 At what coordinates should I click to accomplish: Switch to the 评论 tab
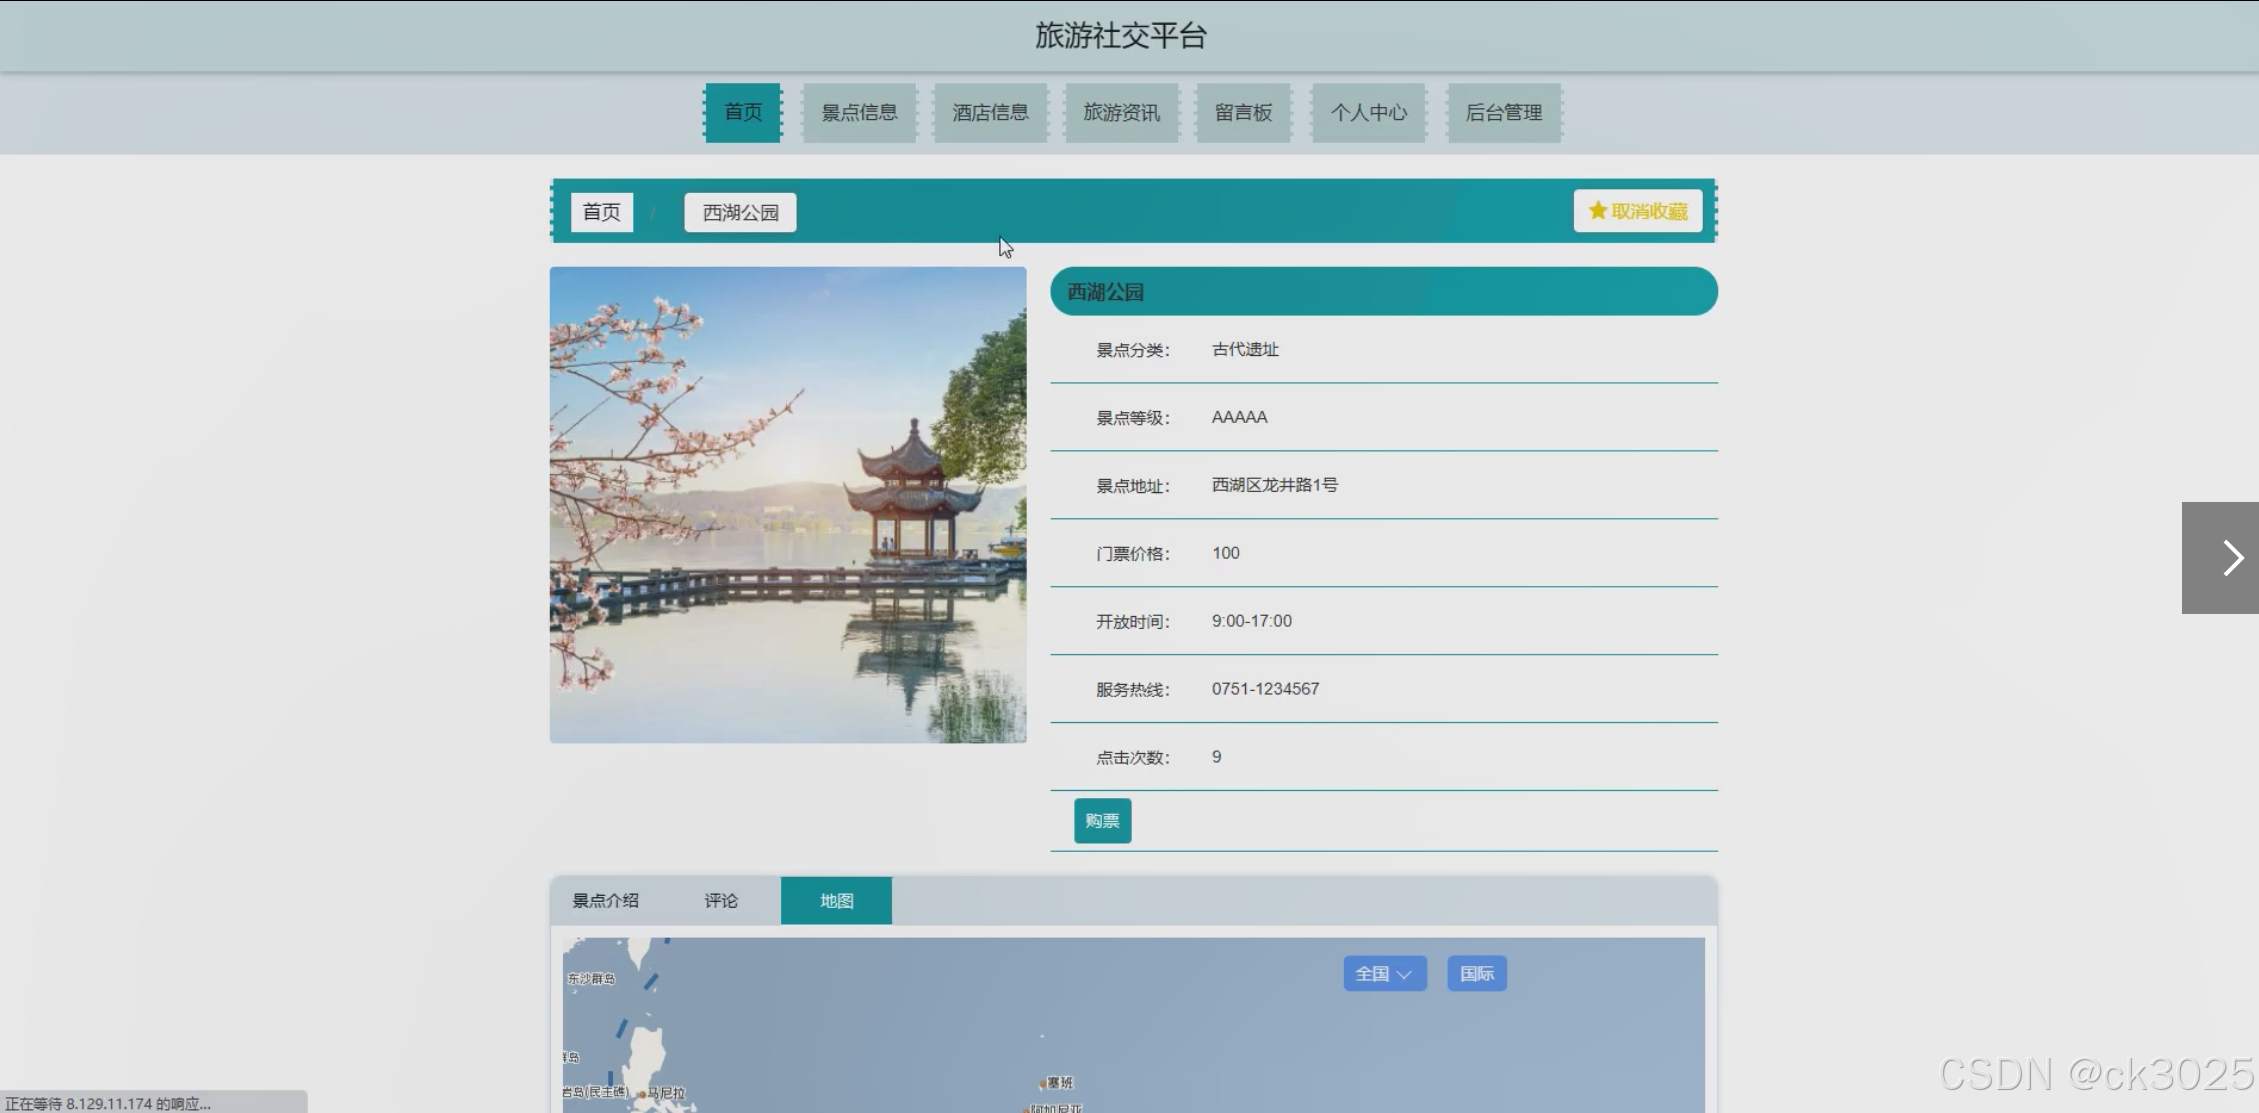point(720,901)
